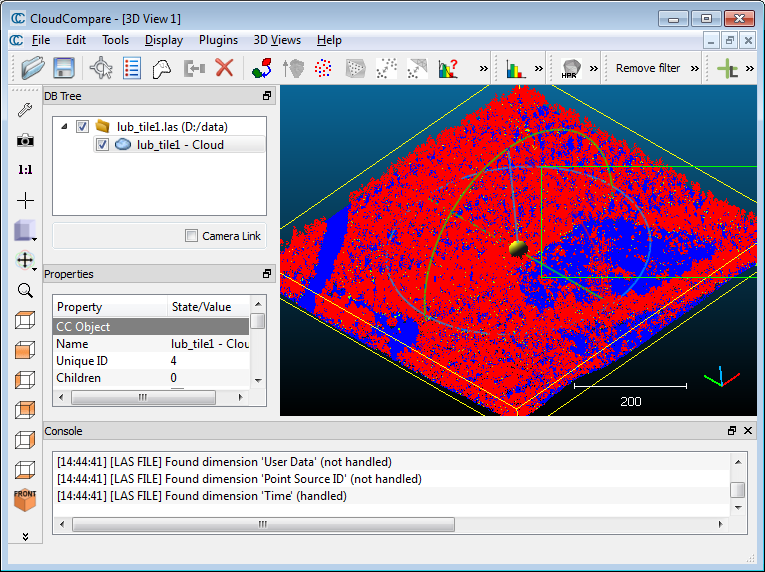Open the Help menu
Viewport: 765px width, 572px height.
[329, 40]
